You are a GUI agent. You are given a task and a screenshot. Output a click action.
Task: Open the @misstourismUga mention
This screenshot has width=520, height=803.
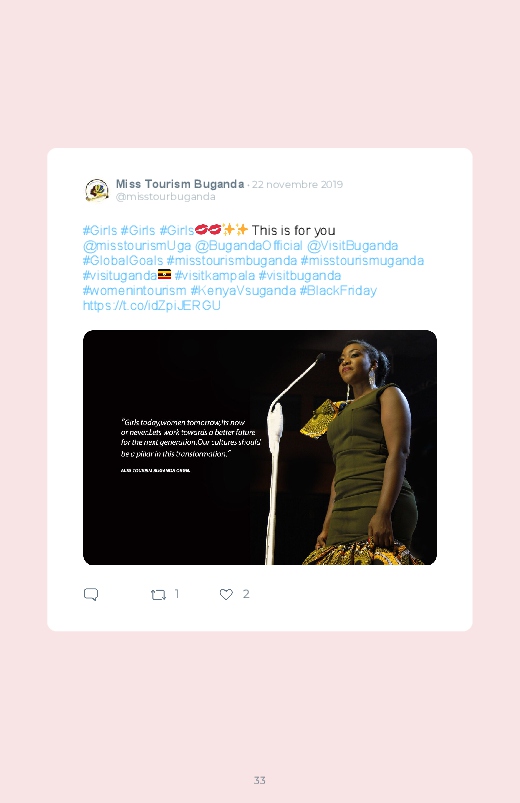pos(137,246)
